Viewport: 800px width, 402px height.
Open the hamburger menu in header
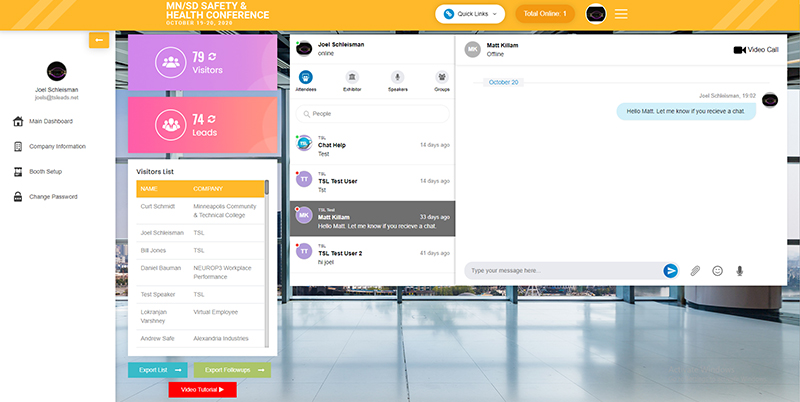pyautogui.click(x=621, y=14)
